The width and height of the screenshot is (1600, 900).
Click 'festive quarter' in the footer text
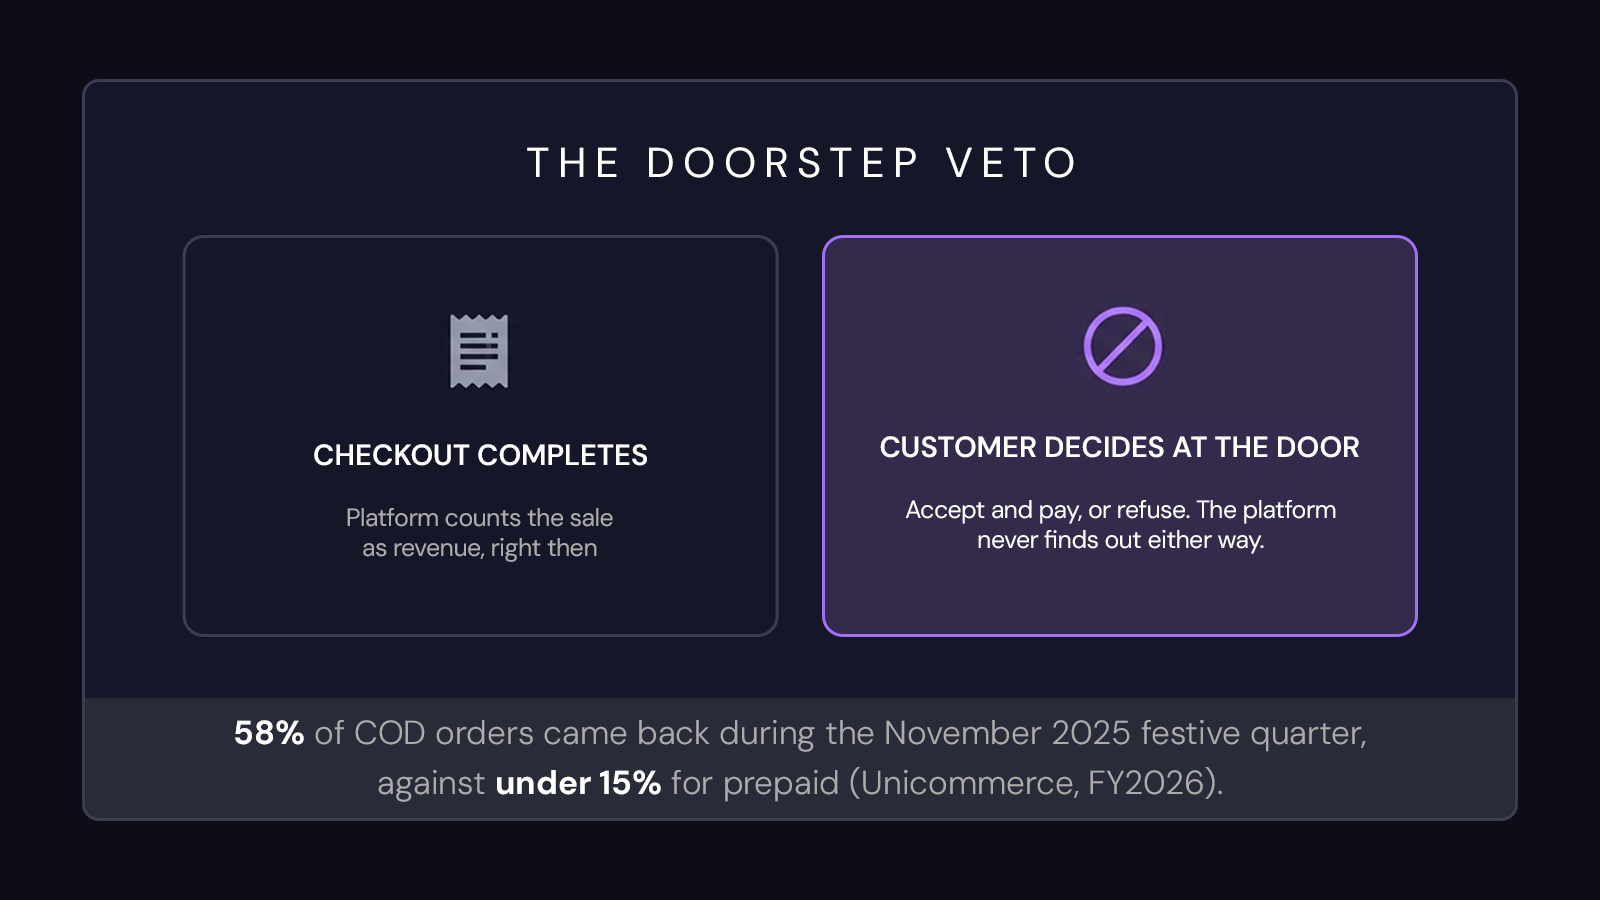pyautogui.click(x=1251, y=733)
